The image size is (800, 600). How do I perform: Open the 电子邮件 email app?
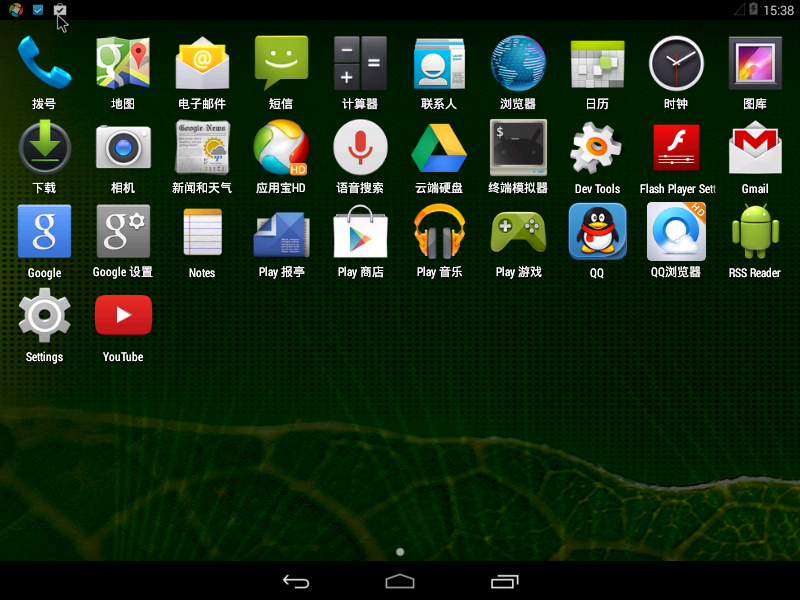(202, 63)
